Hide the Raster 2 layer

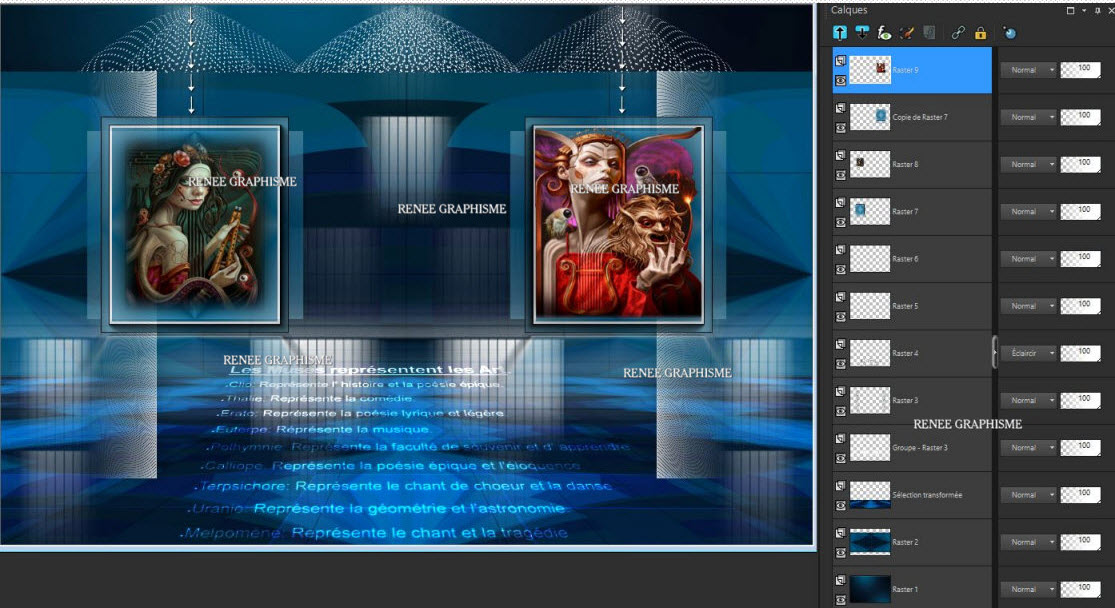coord(841,553)
